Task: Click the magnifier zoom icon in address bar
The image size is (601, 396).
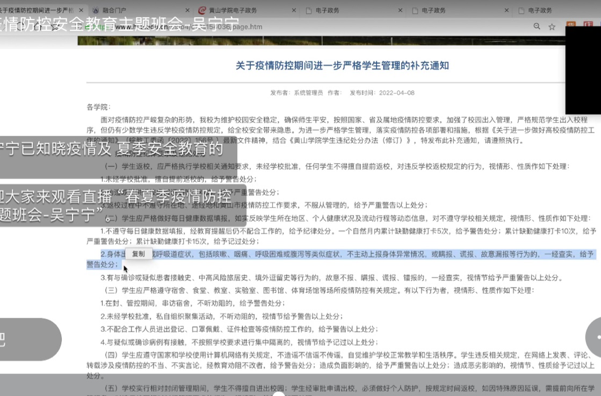Action: [537, 26]
